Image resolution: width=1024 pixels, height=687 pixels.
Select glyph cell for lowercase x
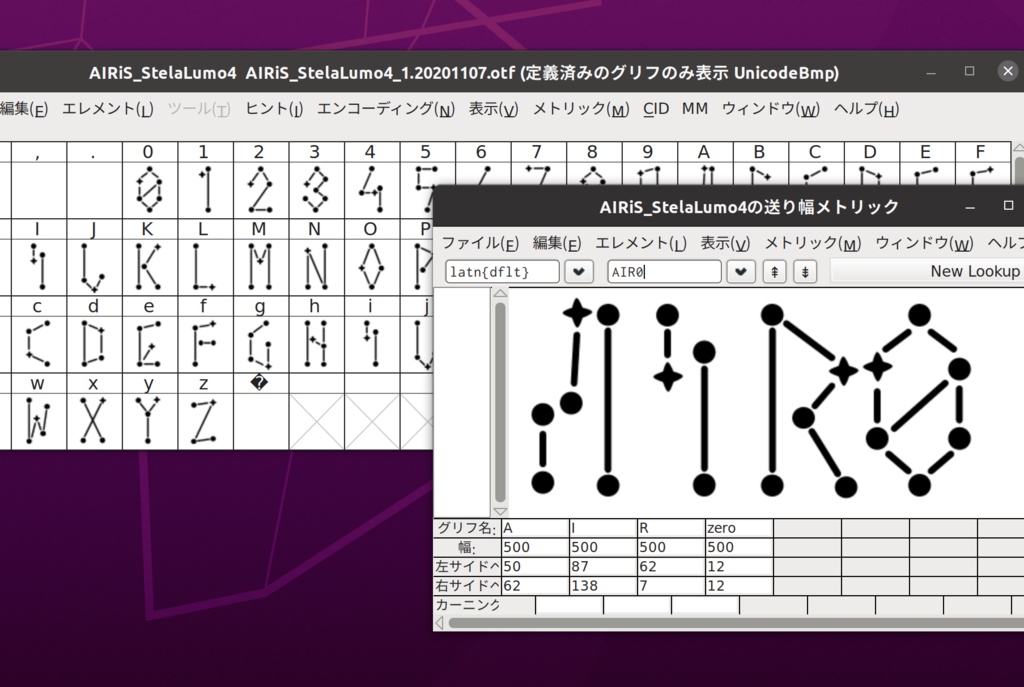pos(94,421)
